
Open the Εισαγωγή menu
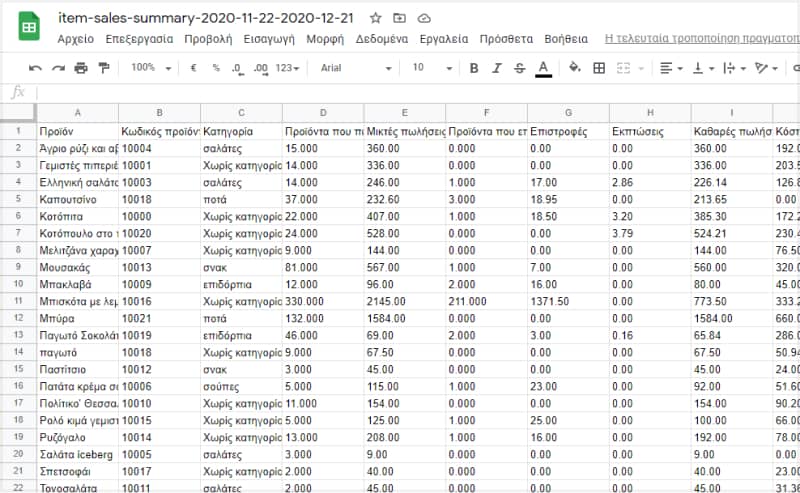269,39
